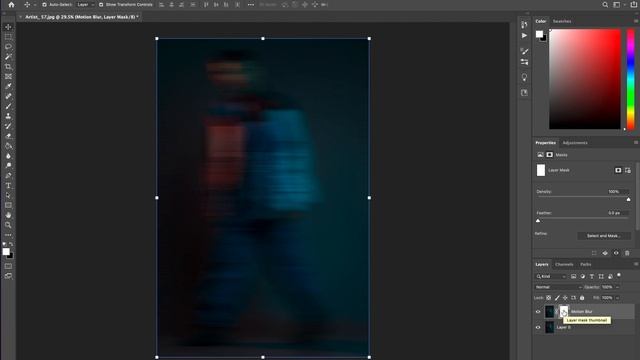Select the Move tool in toolbox
This screenshot has width=640, height=360.
pyautogui.click(x=8, y=27)
